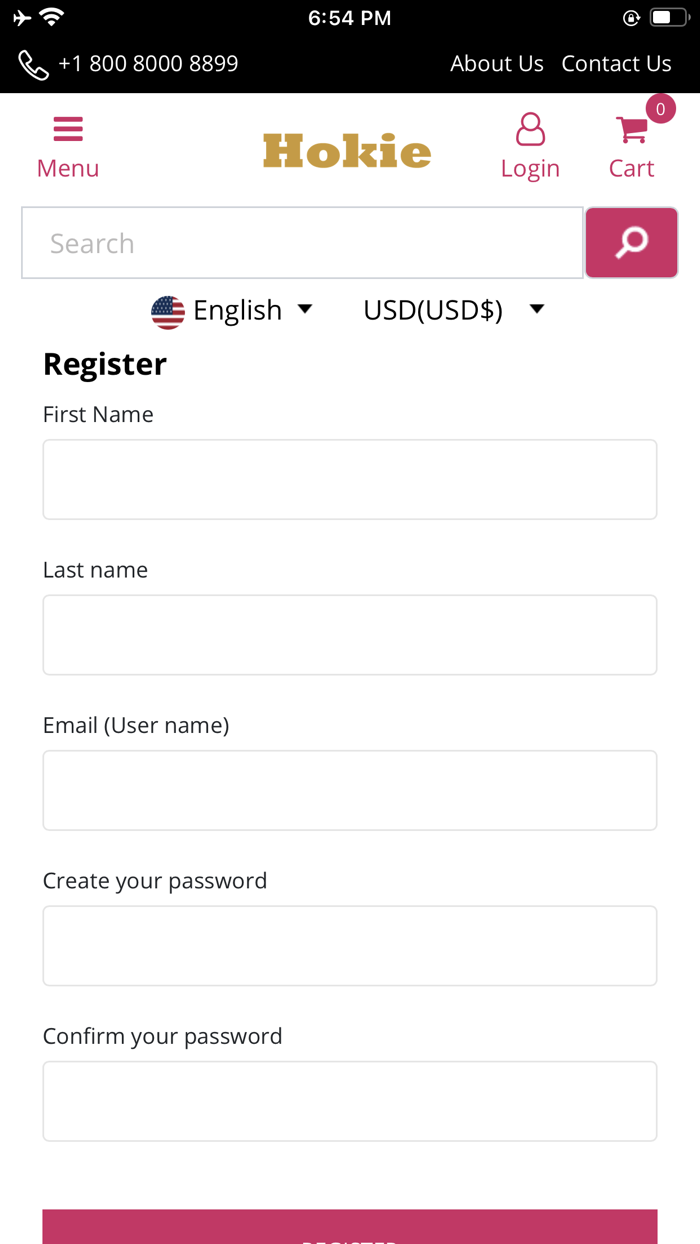This screenshot has height=1244, width=700.
Task: Click the Create your password field
Action: pos(350,946)
